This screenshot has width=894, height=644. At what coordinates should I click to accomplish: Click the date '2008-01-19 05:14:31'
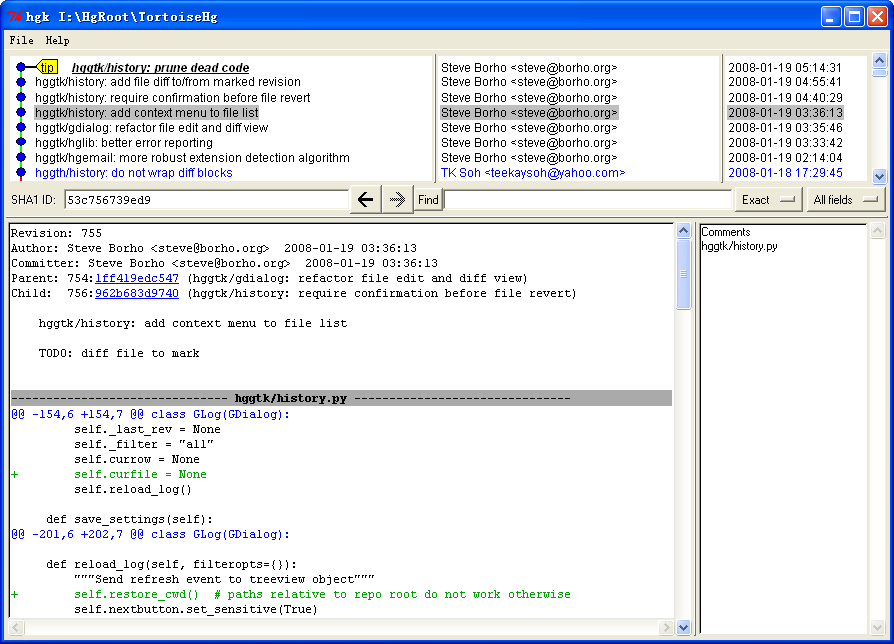click(785, 67)
